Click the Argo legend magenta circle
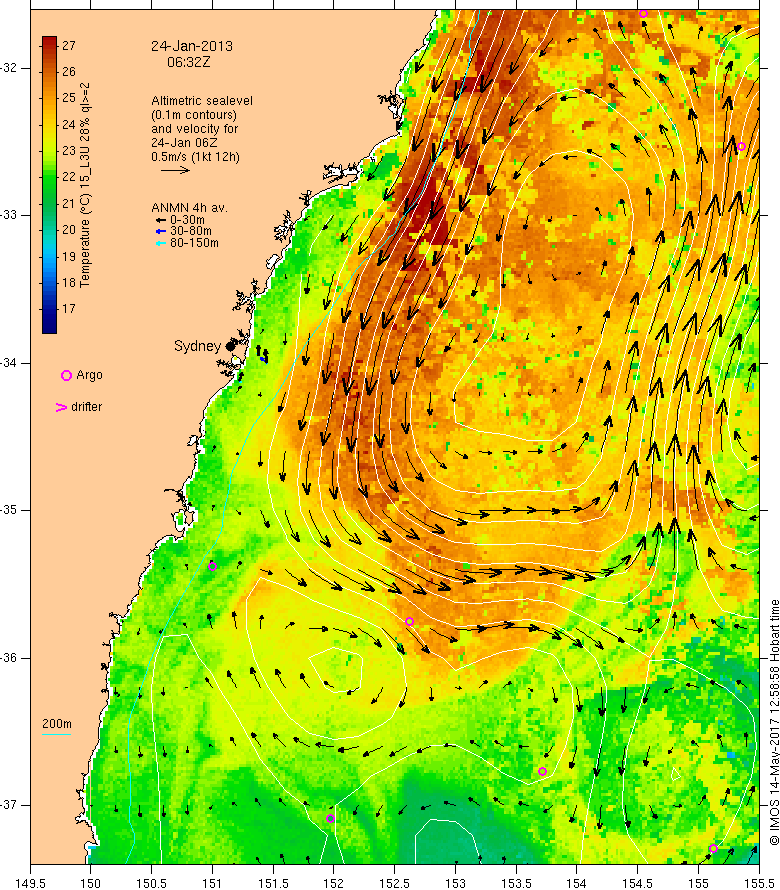 click(66, 375)
